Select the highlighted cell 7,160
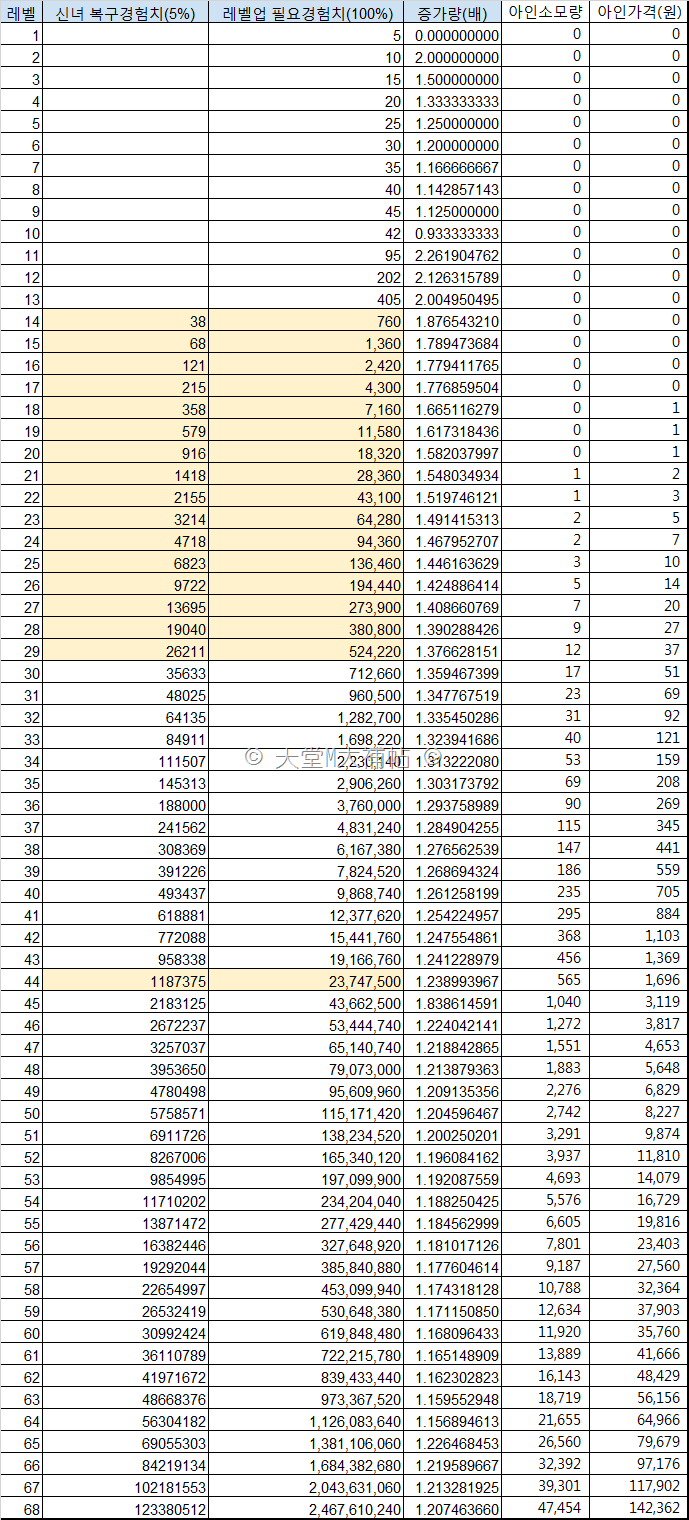 (306, 409)
